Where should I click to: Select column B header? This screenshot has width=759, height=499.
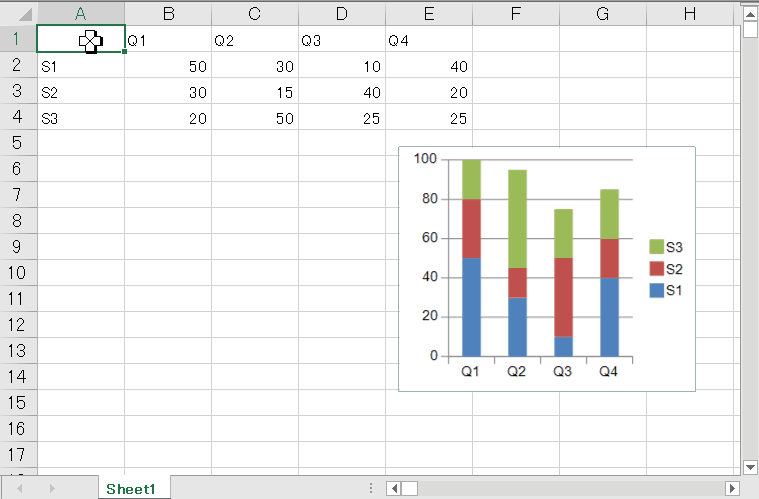click(x=168, y=14)
